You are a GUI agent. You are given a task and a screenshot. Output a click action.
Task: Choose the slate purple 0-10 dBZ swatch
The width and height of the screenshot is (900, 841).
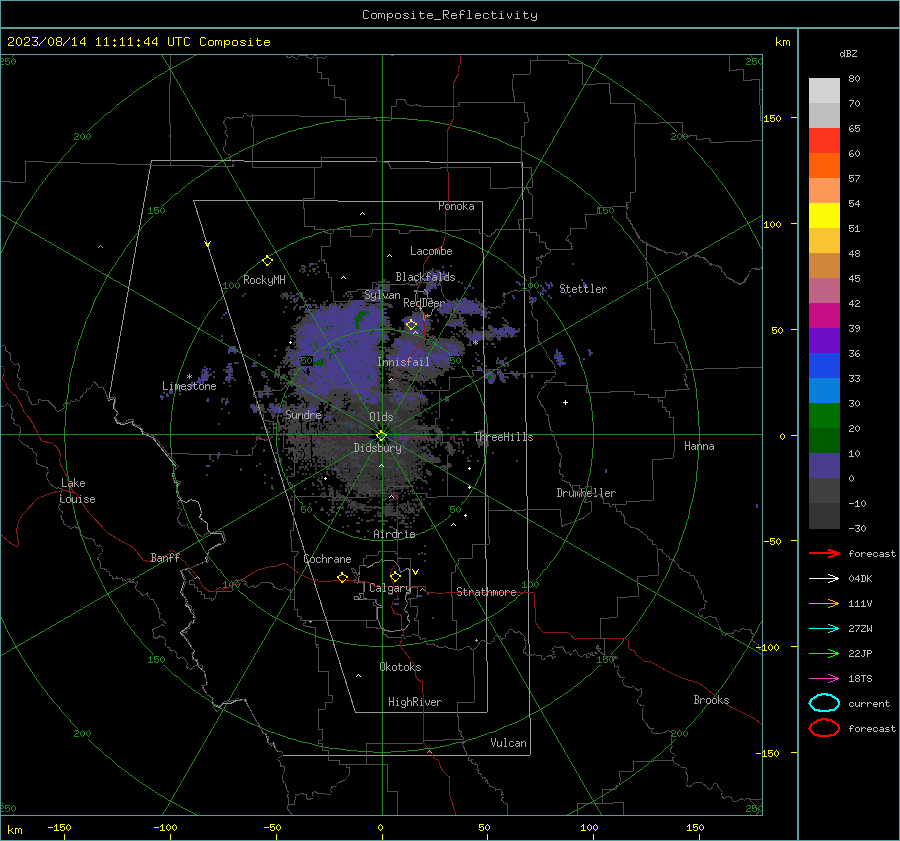click(824, 466)
